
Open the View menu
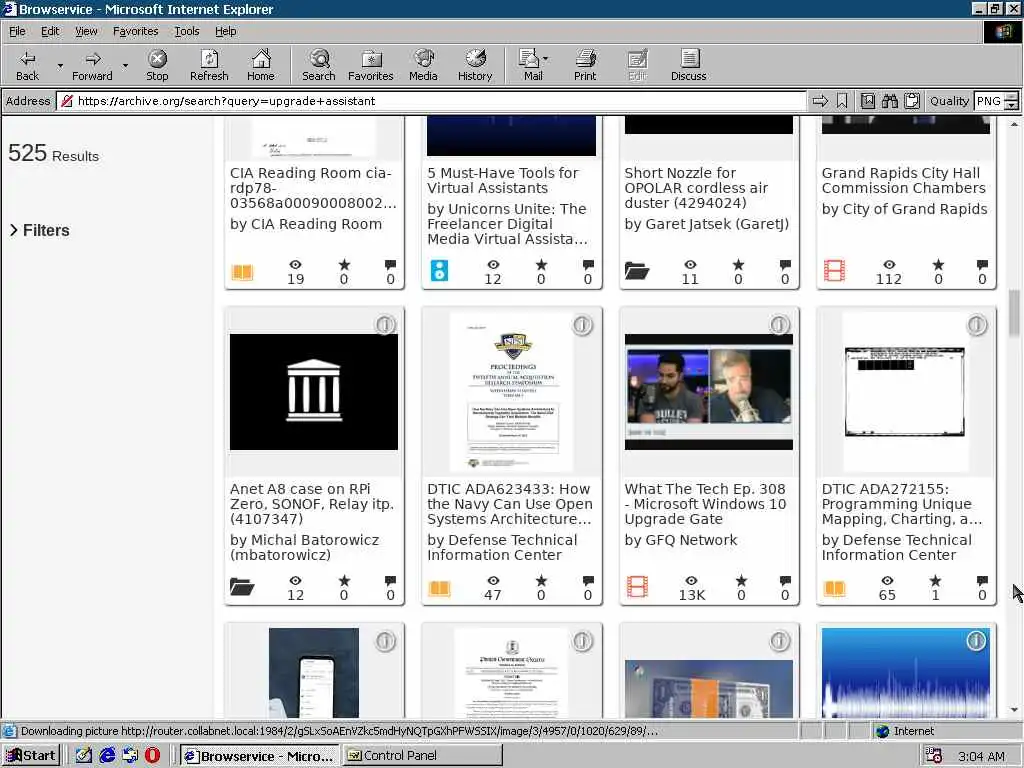pos(86,31)
